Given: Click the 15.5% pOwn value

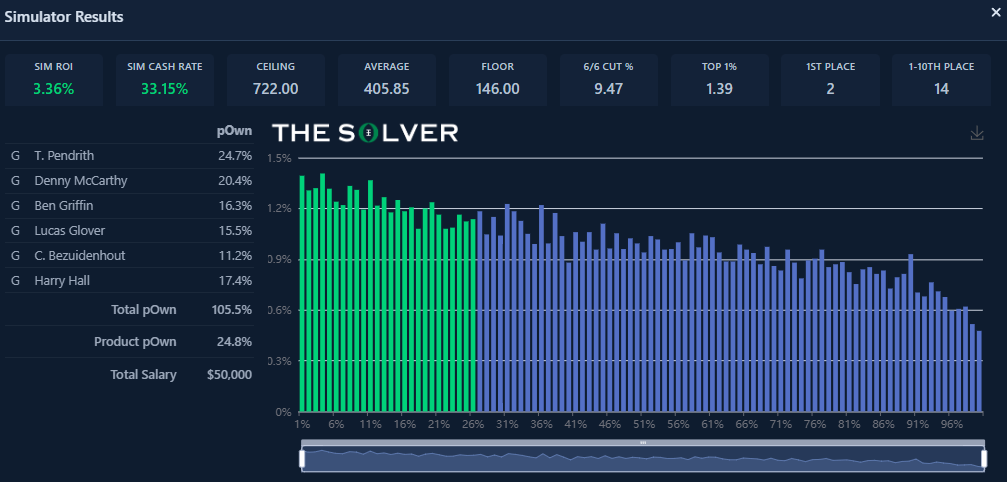Looking at the screenshot, I should click(x=235, y=230).
